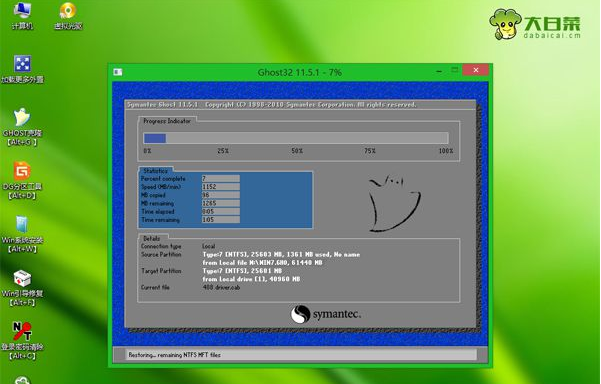Click the Ghost32 11.5.1 title bar
This screenshot has height=384, width=601.
coord(299,72)
